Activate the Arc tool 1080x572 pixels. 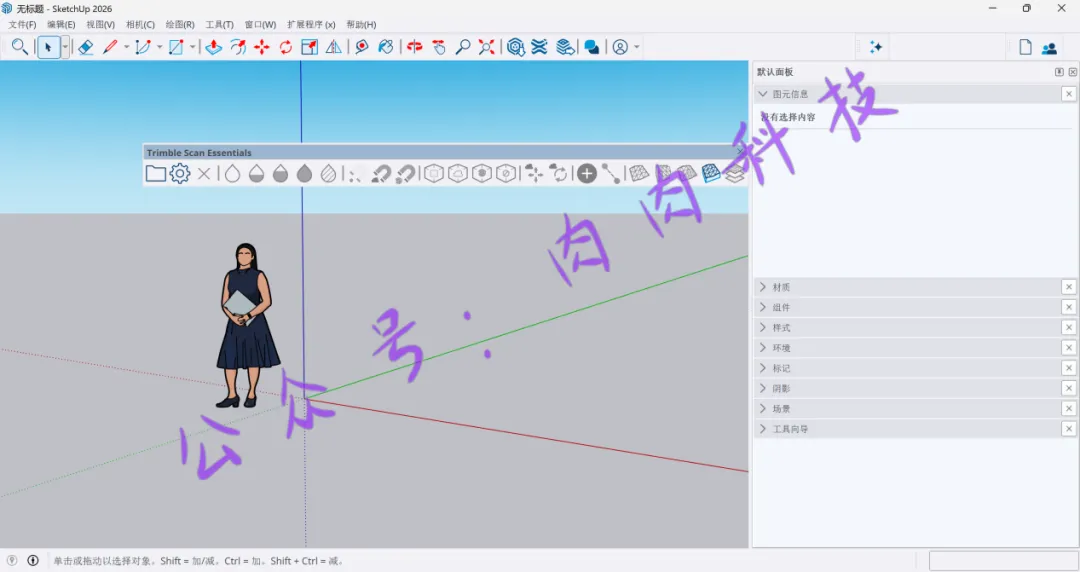pos(143,47)
